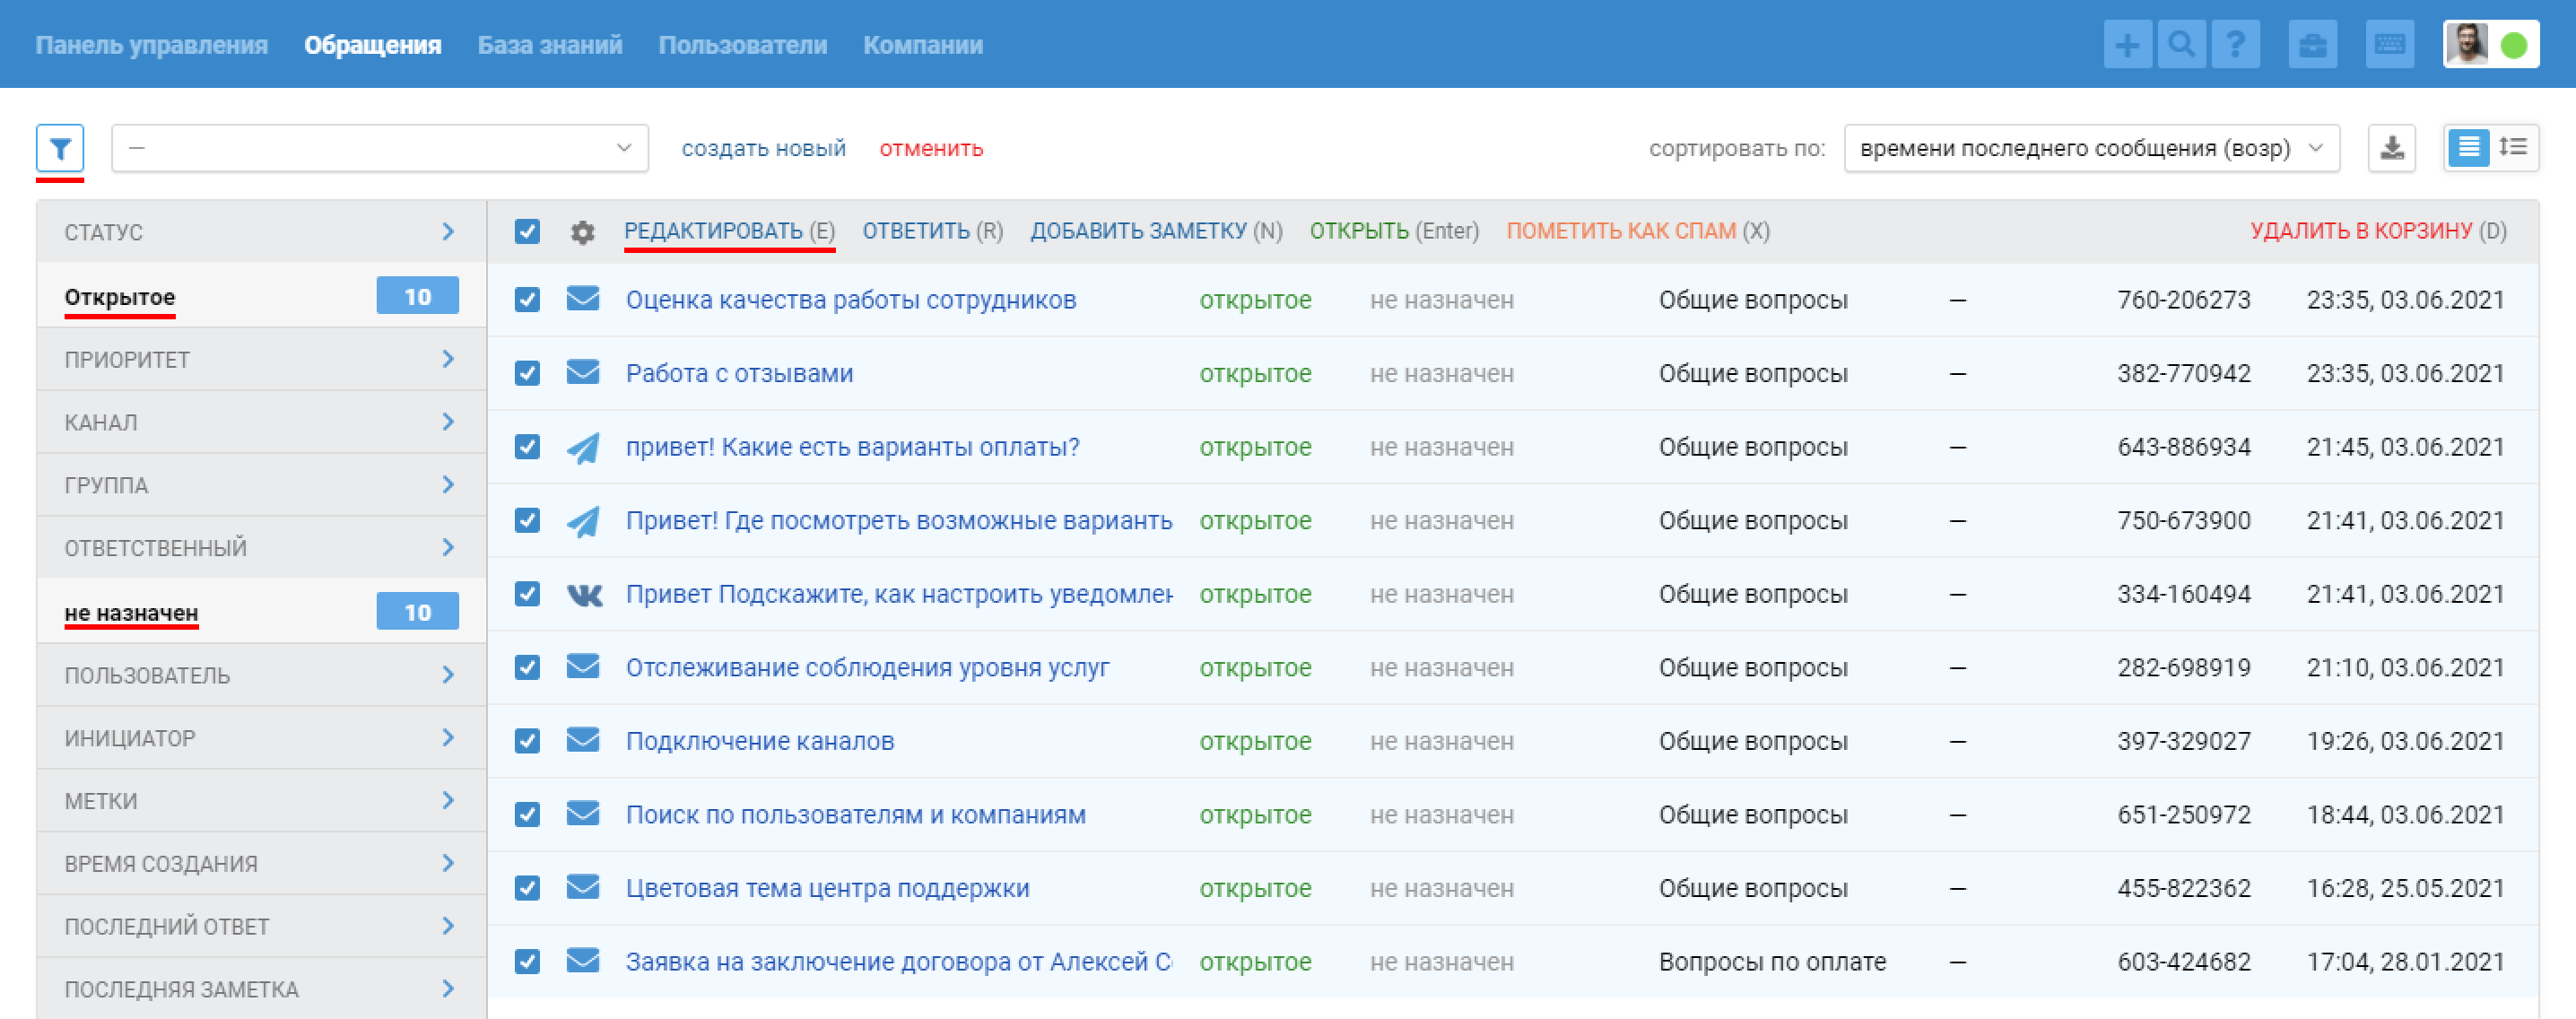Uncheck 'Работа с отзывами' ticket checkbox
This screenshot has width=2576, height=1019.
click(527, 373)
